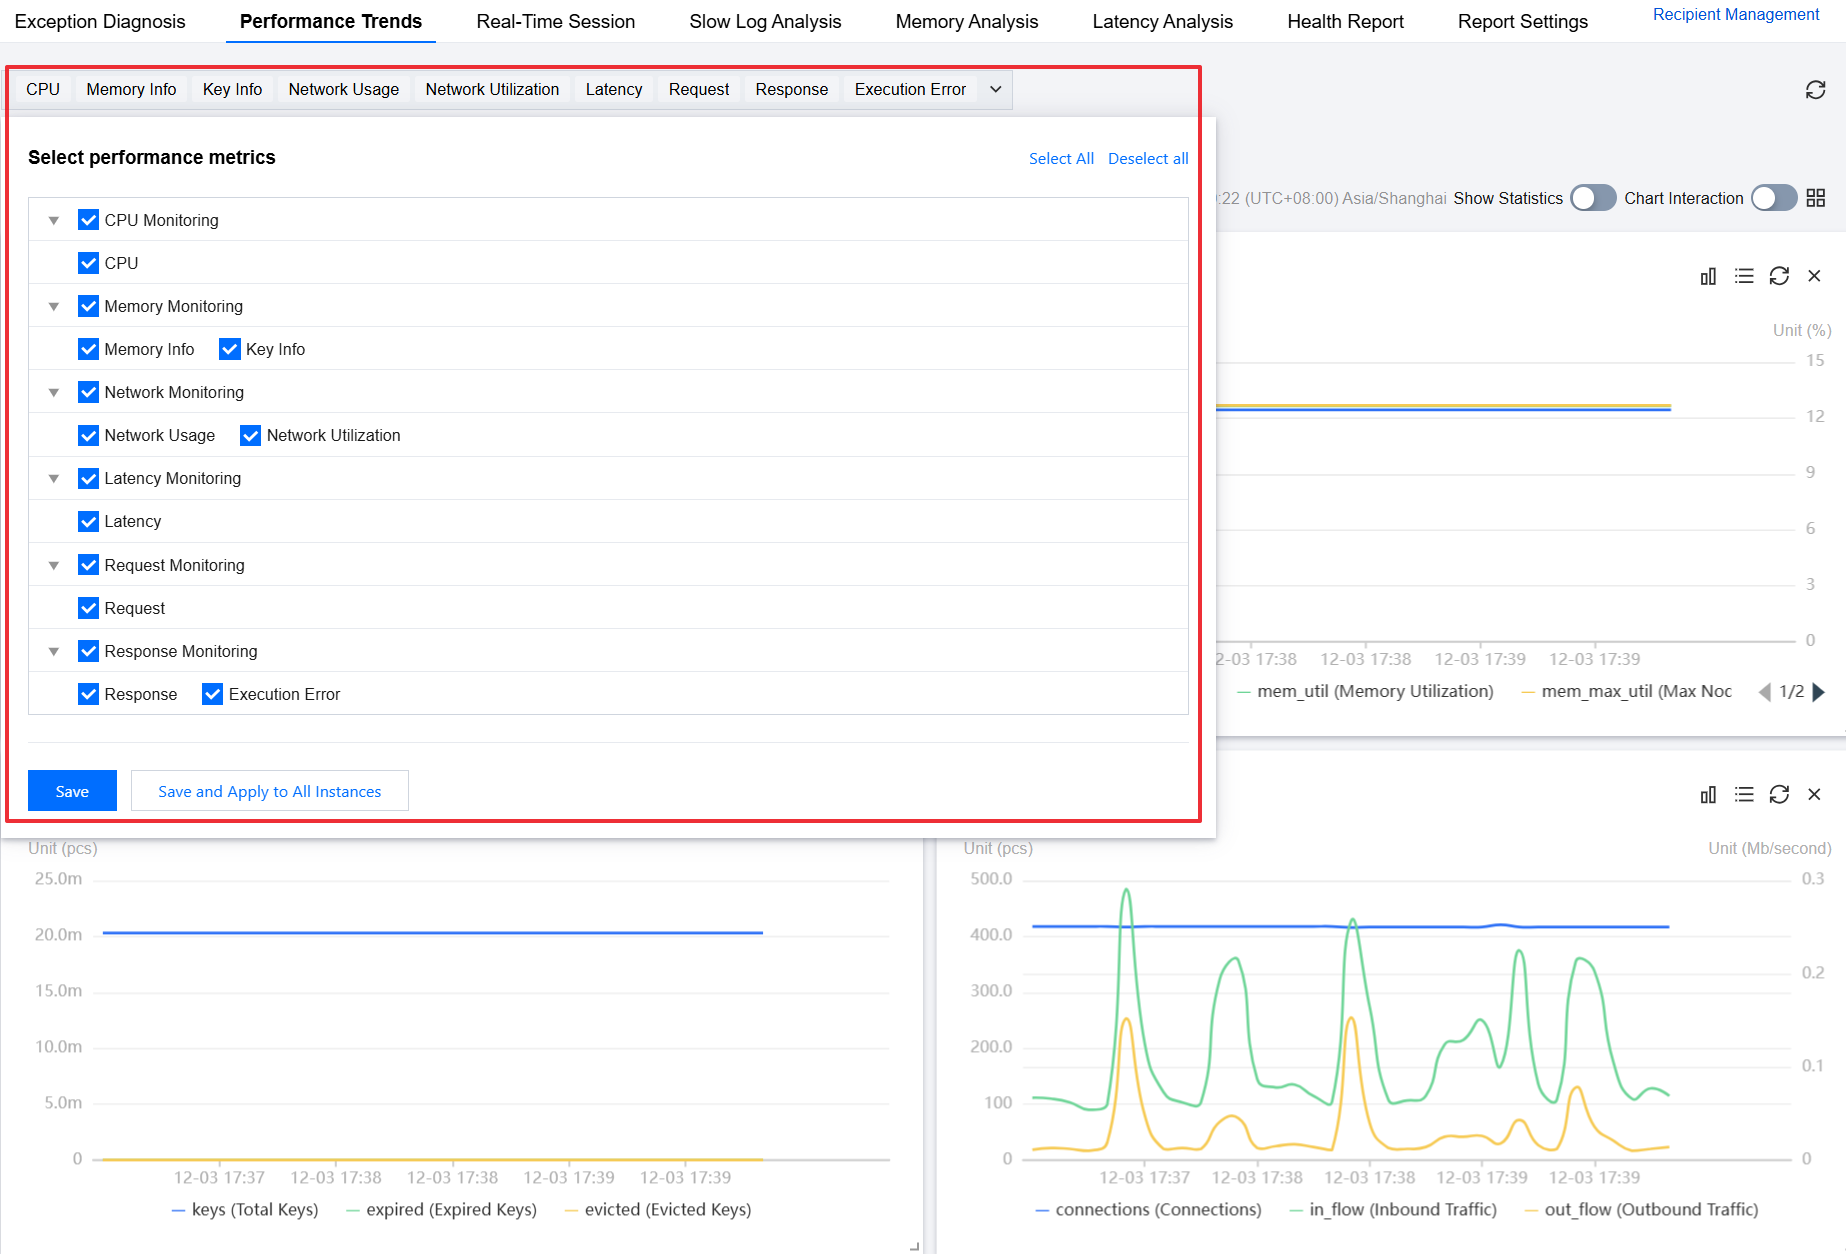Close the memory utilization chart panel
This screenshot has width=1846, height=1254.
coord(1814,276)
